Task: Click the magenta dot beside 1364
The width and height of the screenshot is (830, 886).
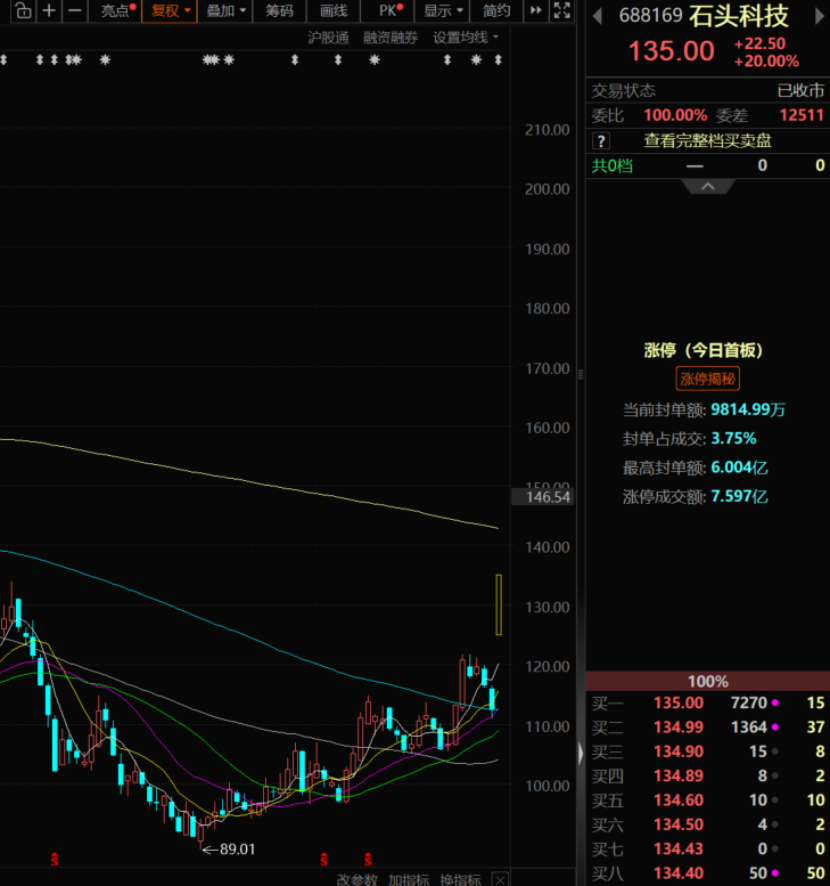Action: tap(775, 727)
